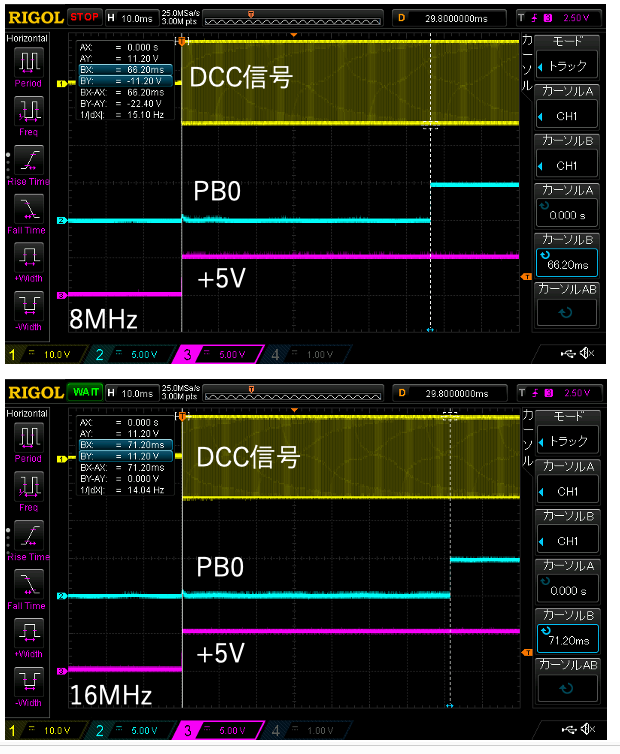Pick -Width measurement icon in the 8MHz capture
This screenshot has width=620, height=754.
coord(29,306)
